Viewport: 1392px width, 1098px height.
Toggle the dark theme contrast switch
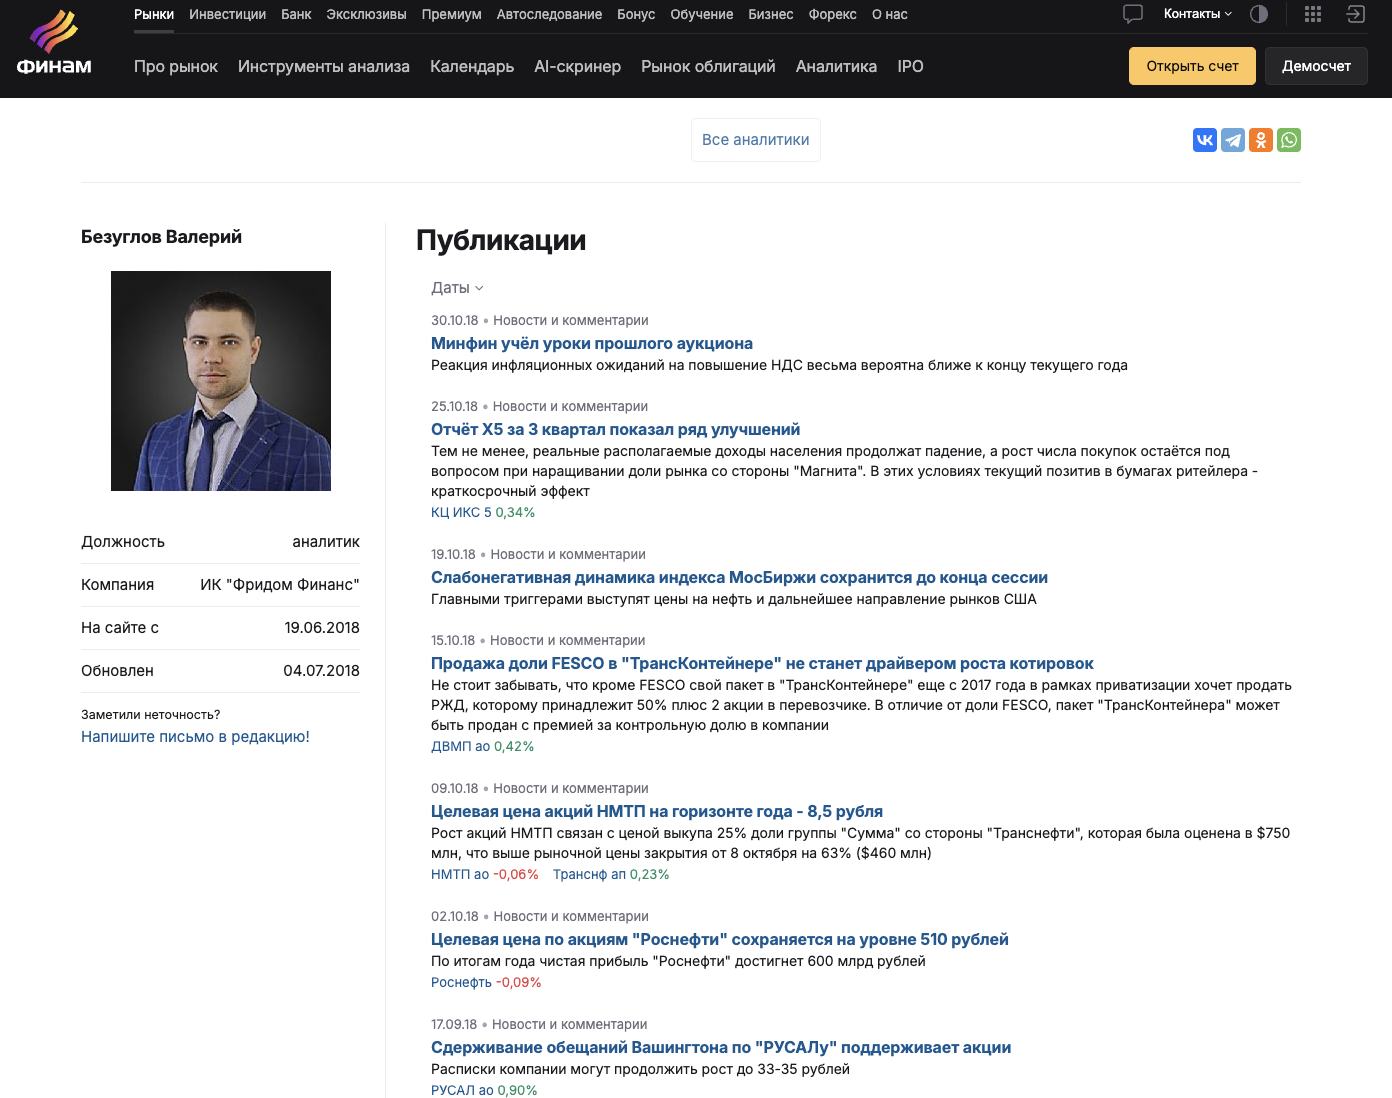tap(1258, 14)
